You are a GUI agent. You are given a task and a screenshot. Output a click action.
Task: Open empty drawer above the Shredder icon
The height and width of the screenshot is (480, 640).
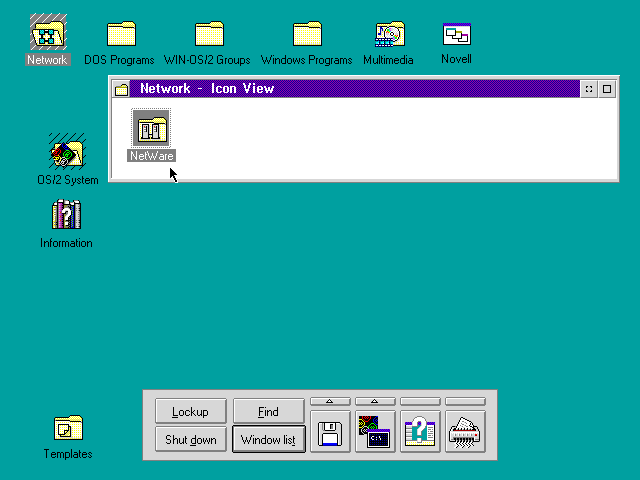tap(465, 401)
